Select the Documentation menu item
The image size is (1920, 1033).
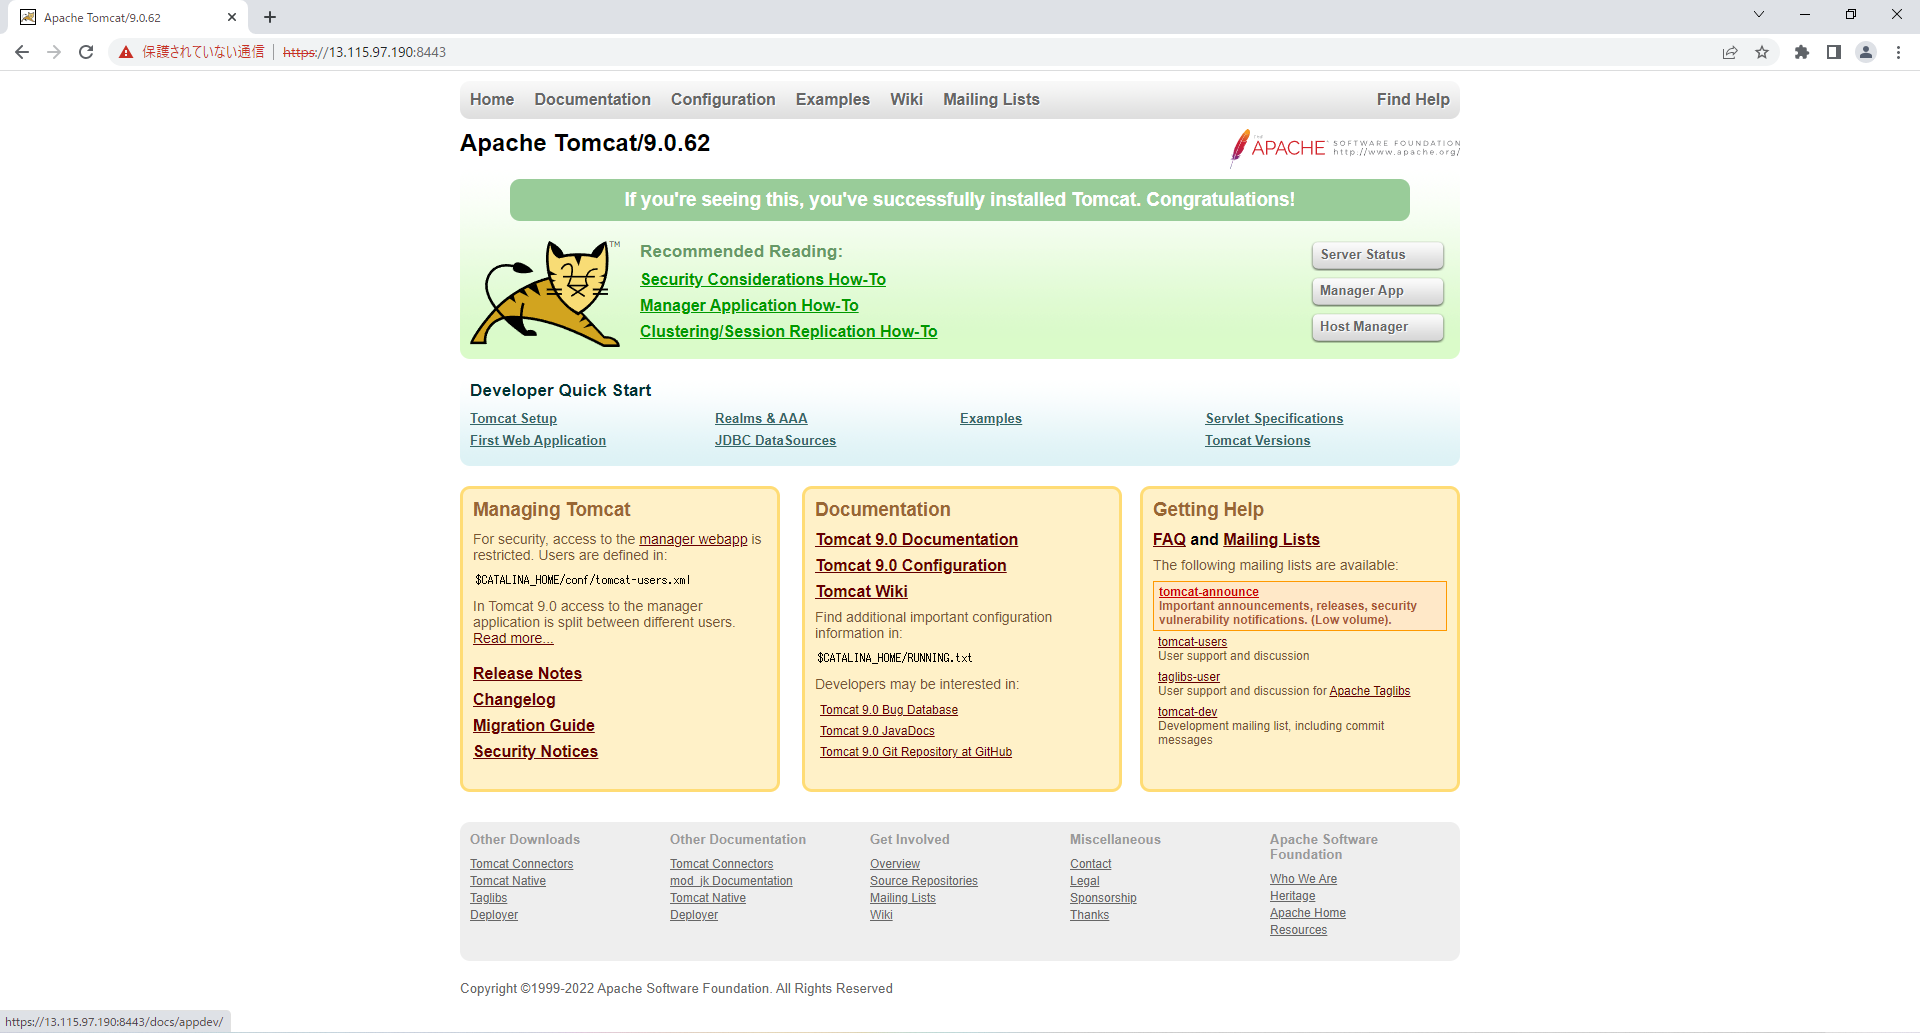pyautogui.click(x=592, y=99)
